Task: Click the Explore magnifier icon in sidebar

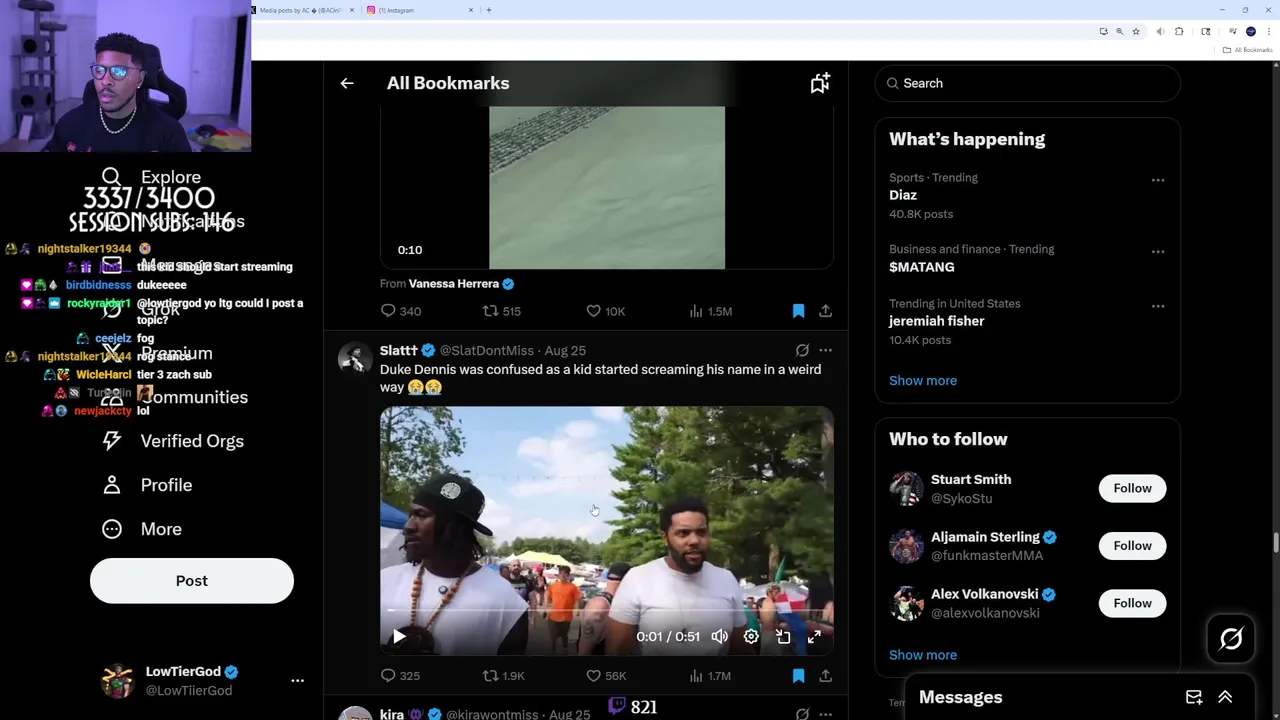Action: (112, 177)
